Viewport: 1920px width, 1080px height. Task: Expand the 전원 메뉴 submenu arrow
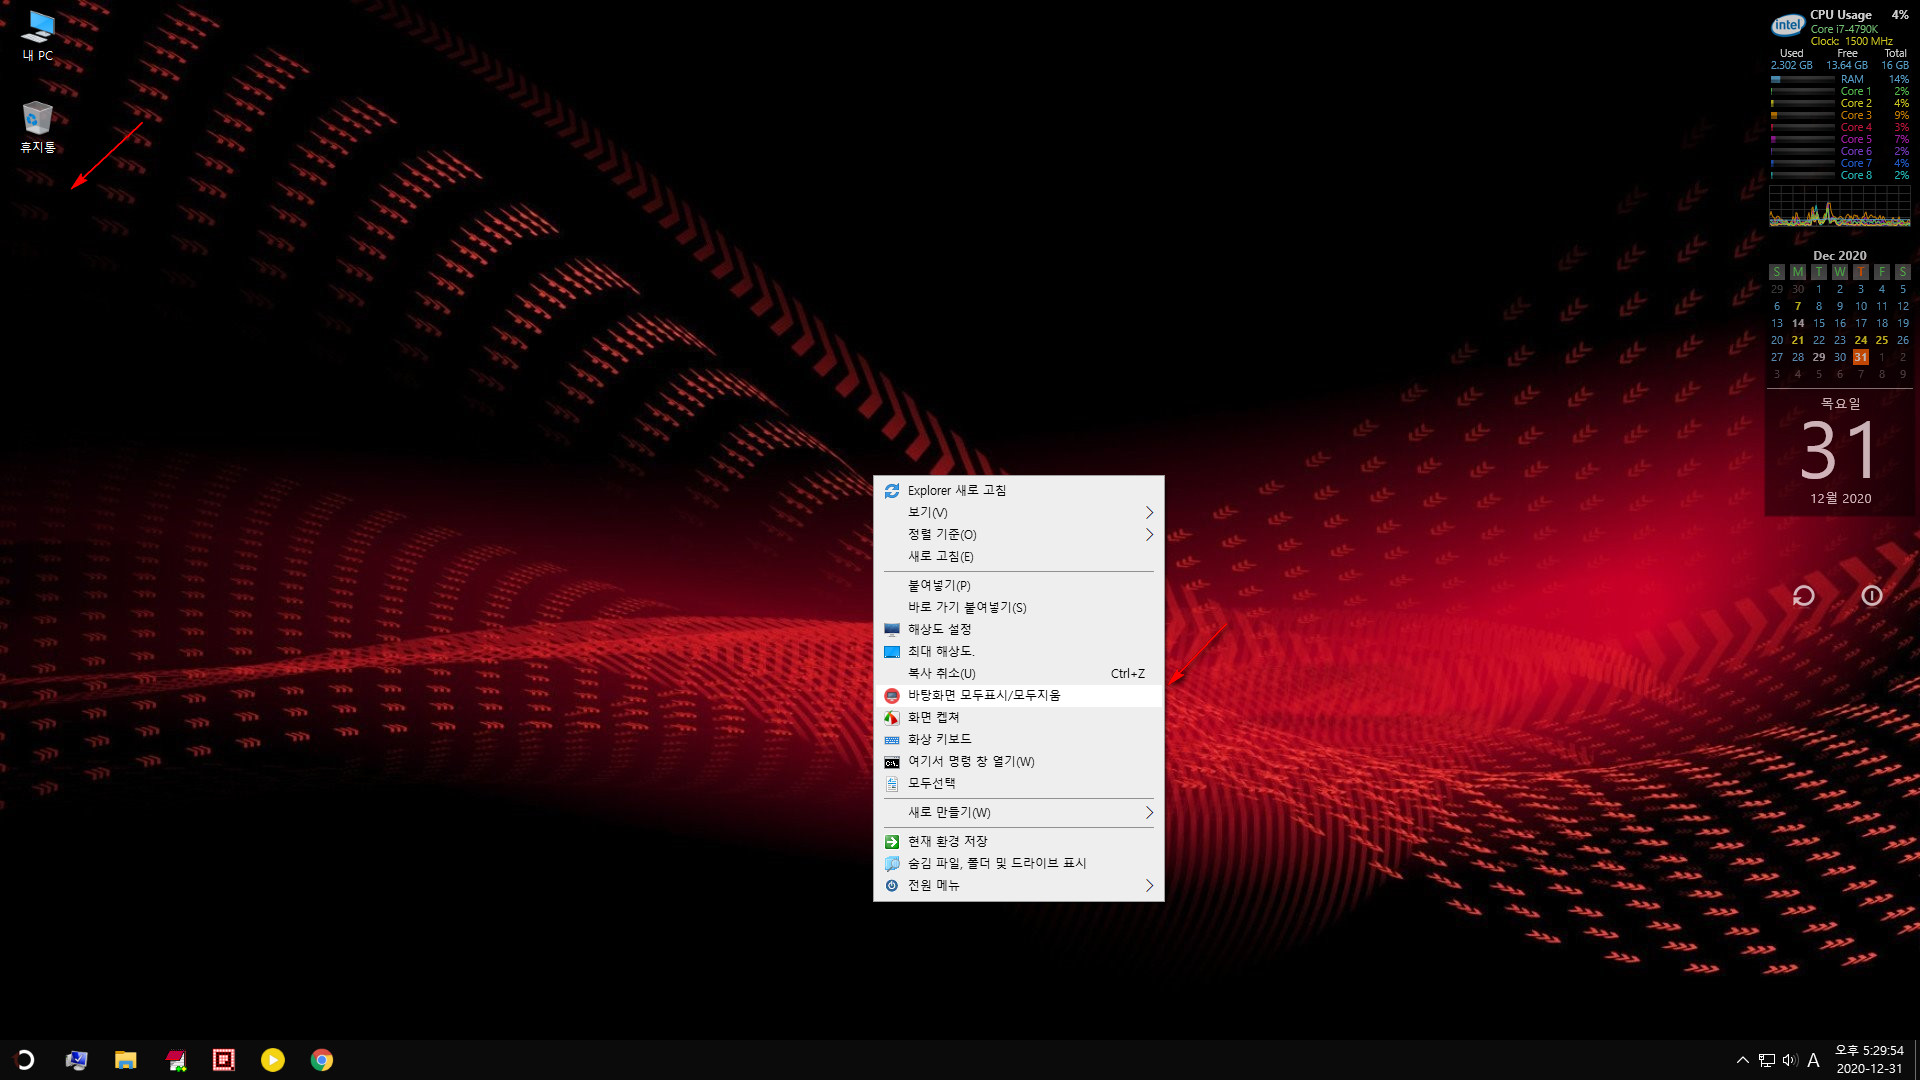(1149, 885)
